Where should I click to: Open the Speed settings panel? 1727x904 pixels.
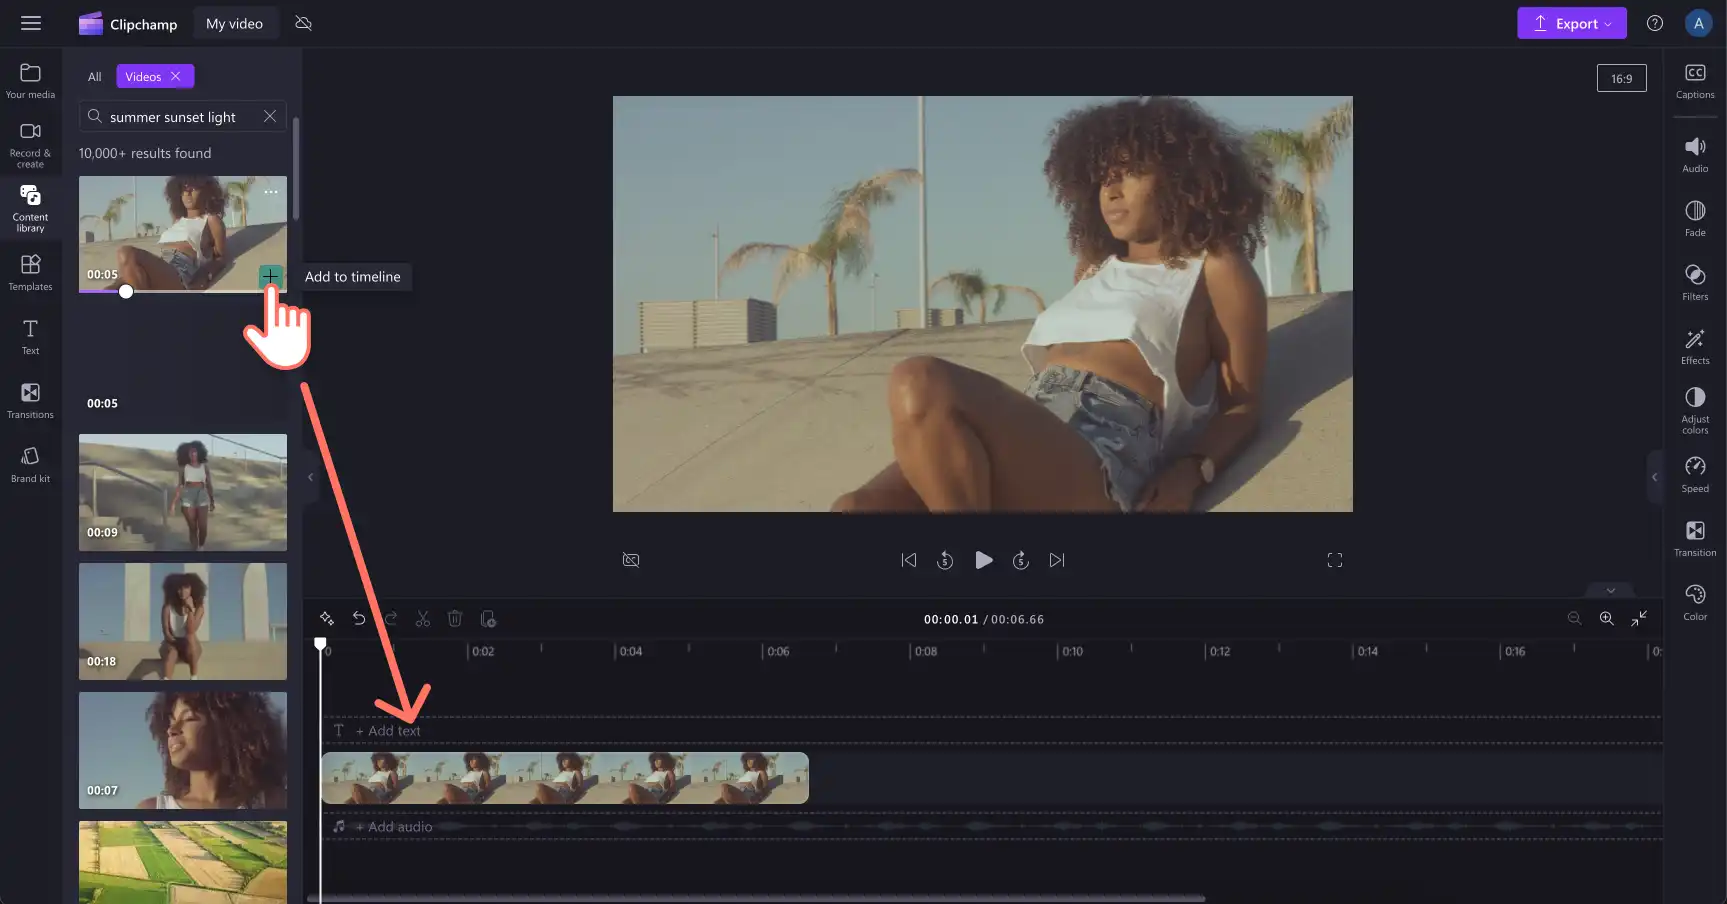(x=1694, y=475)
